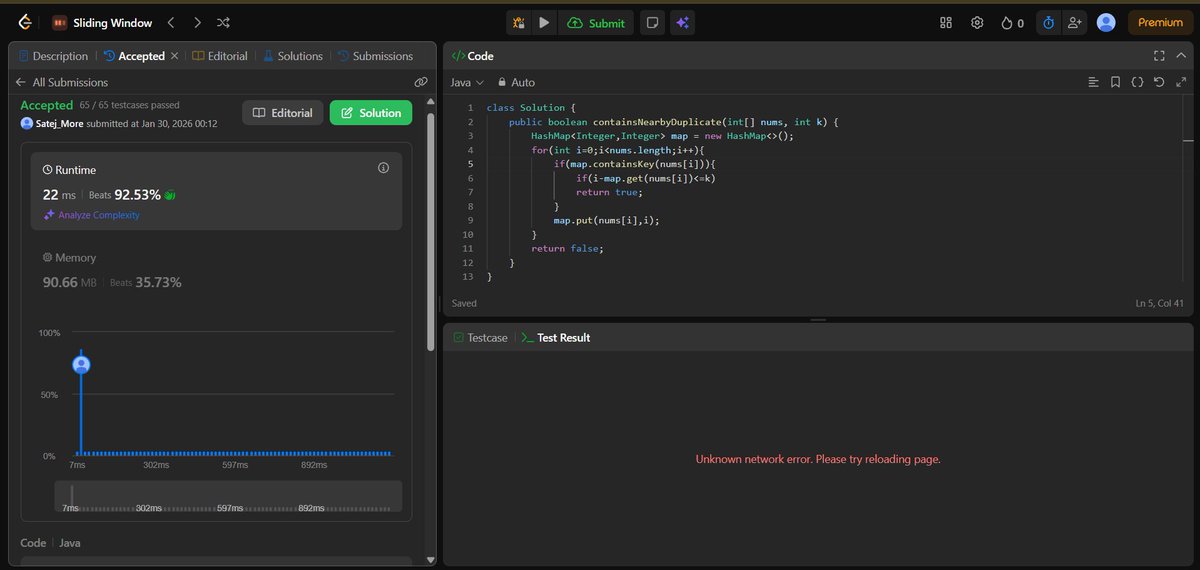Viewport: 1200px width, 570px height.
Task: Expand editor with diagonal arrows icon
Action: 1181,82
